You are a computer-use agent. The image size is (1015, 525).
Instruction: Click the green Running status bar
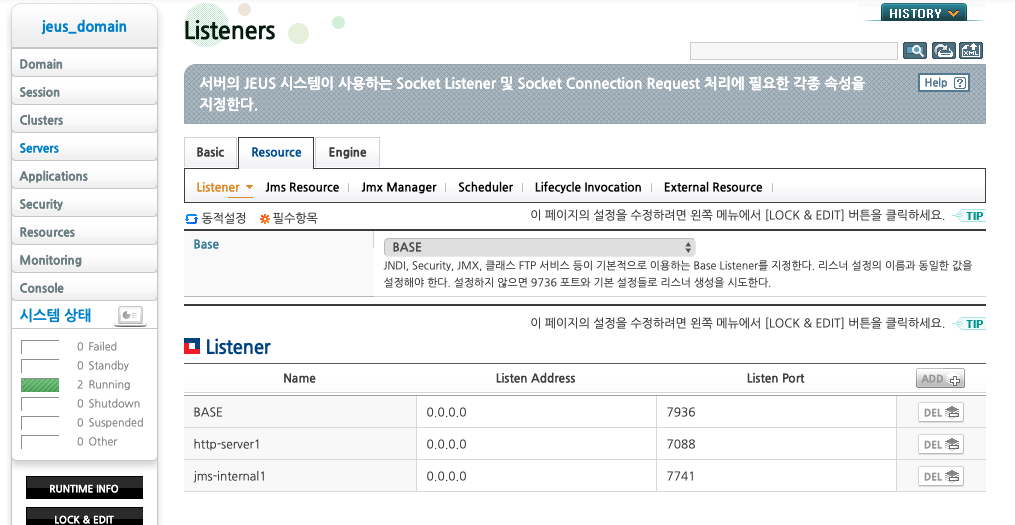(40, 385)
